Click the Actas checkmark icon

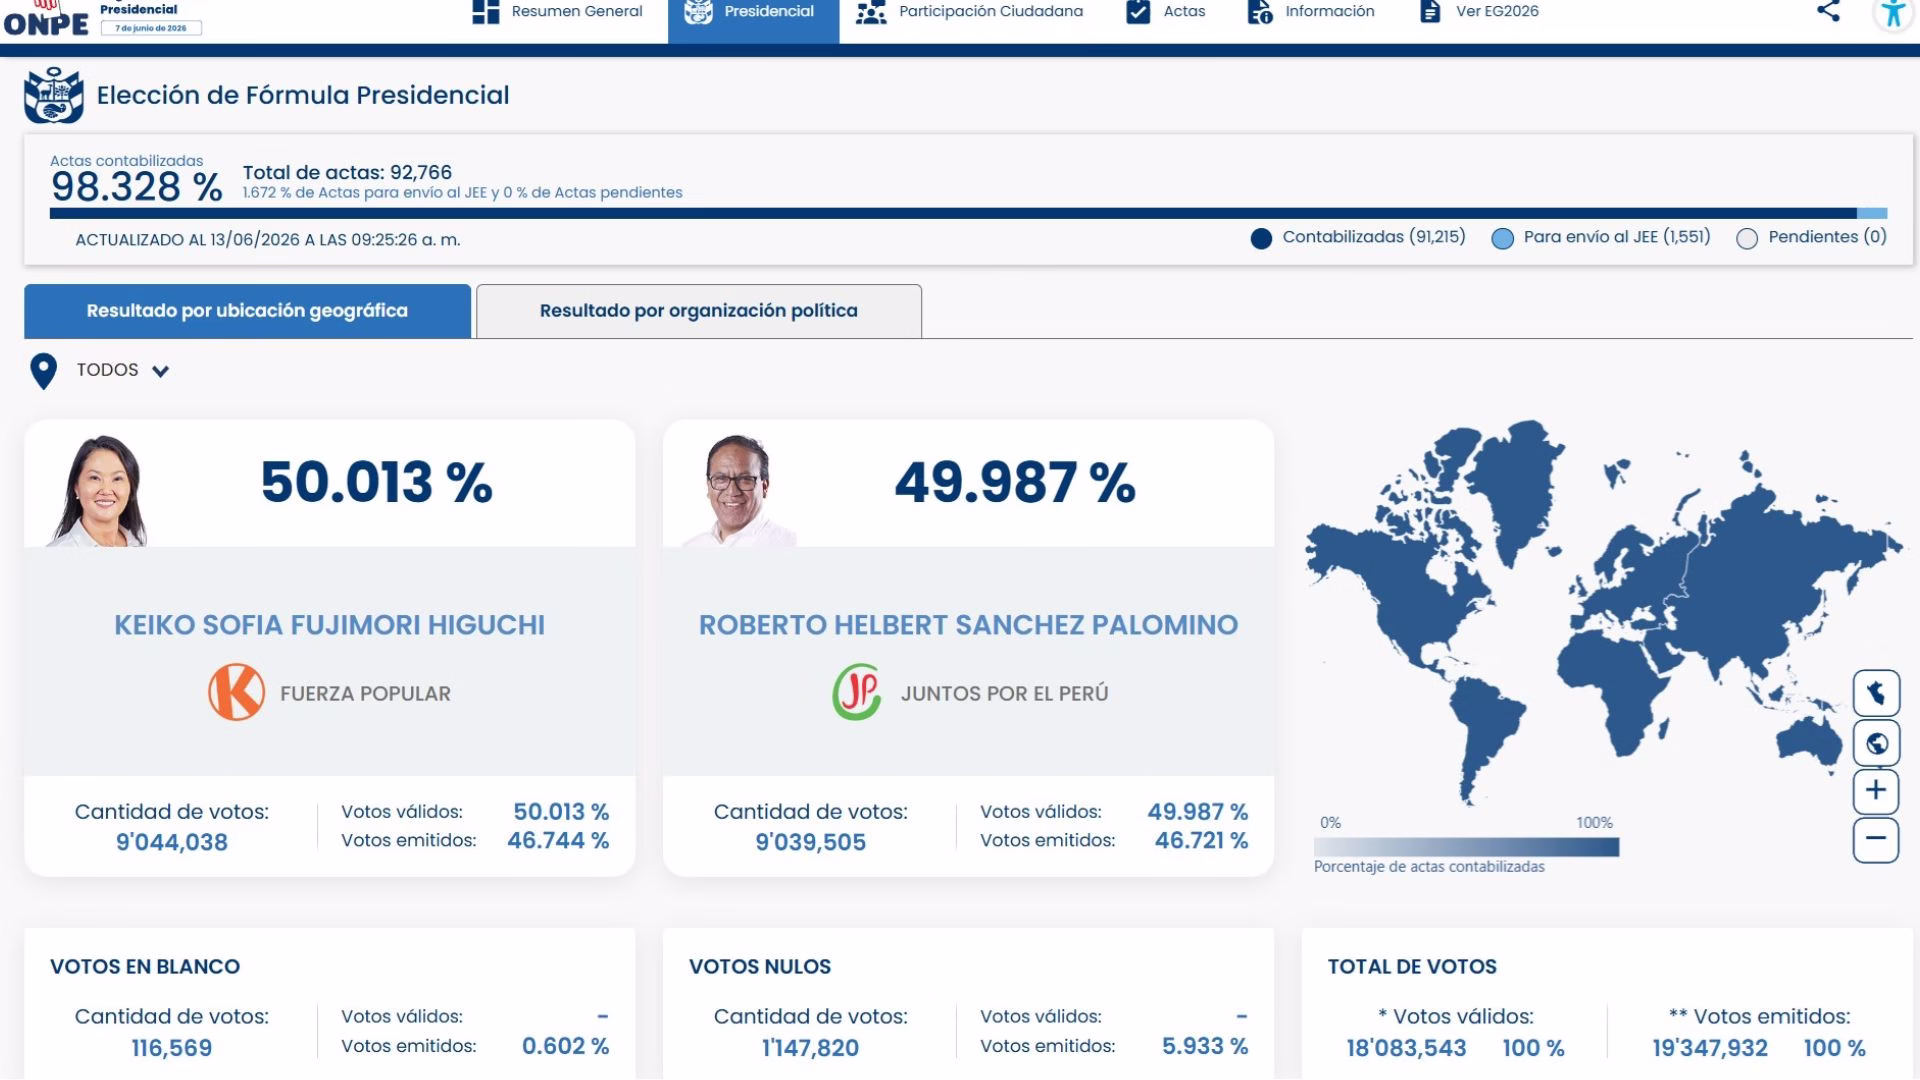[x=1138, y=12]
